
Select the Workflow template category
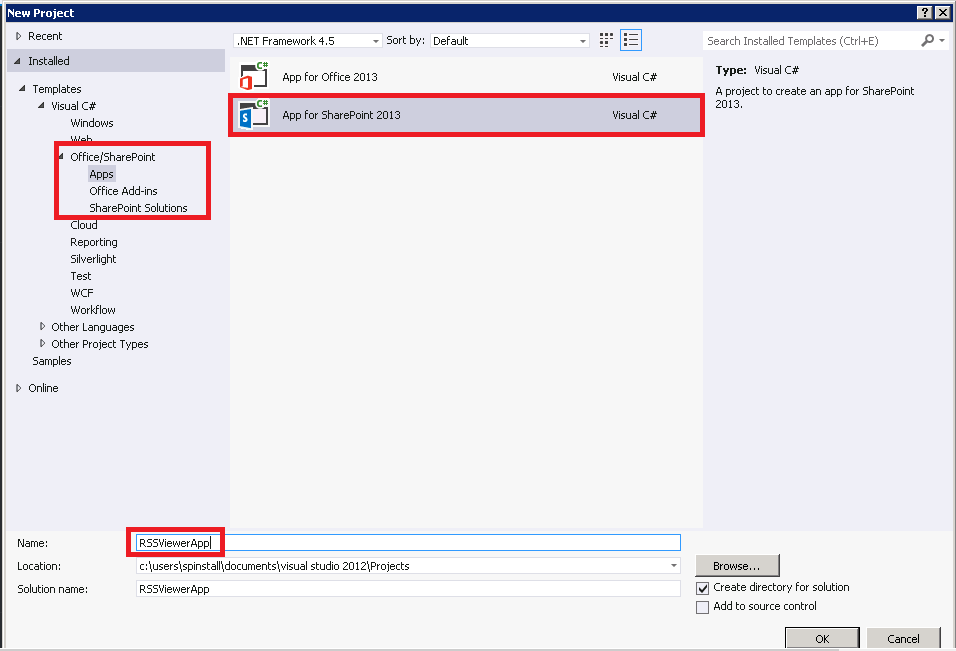(93, 310)
